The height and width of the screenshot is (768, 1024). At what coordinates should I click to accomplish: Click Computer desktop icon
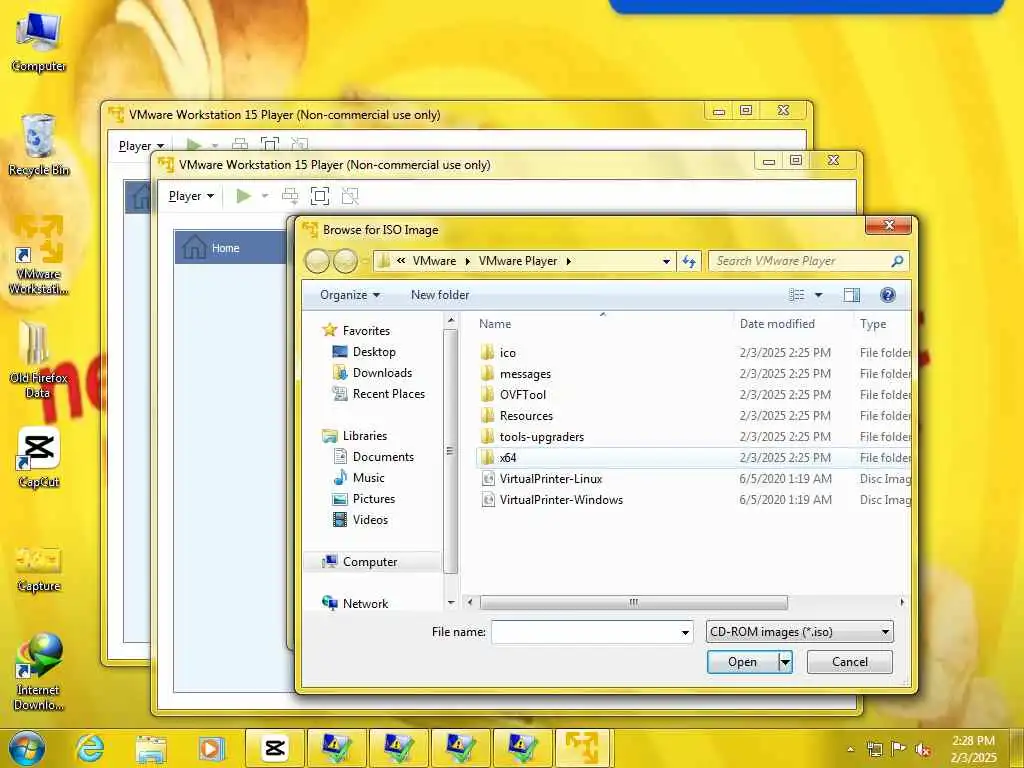coord(39,42)
